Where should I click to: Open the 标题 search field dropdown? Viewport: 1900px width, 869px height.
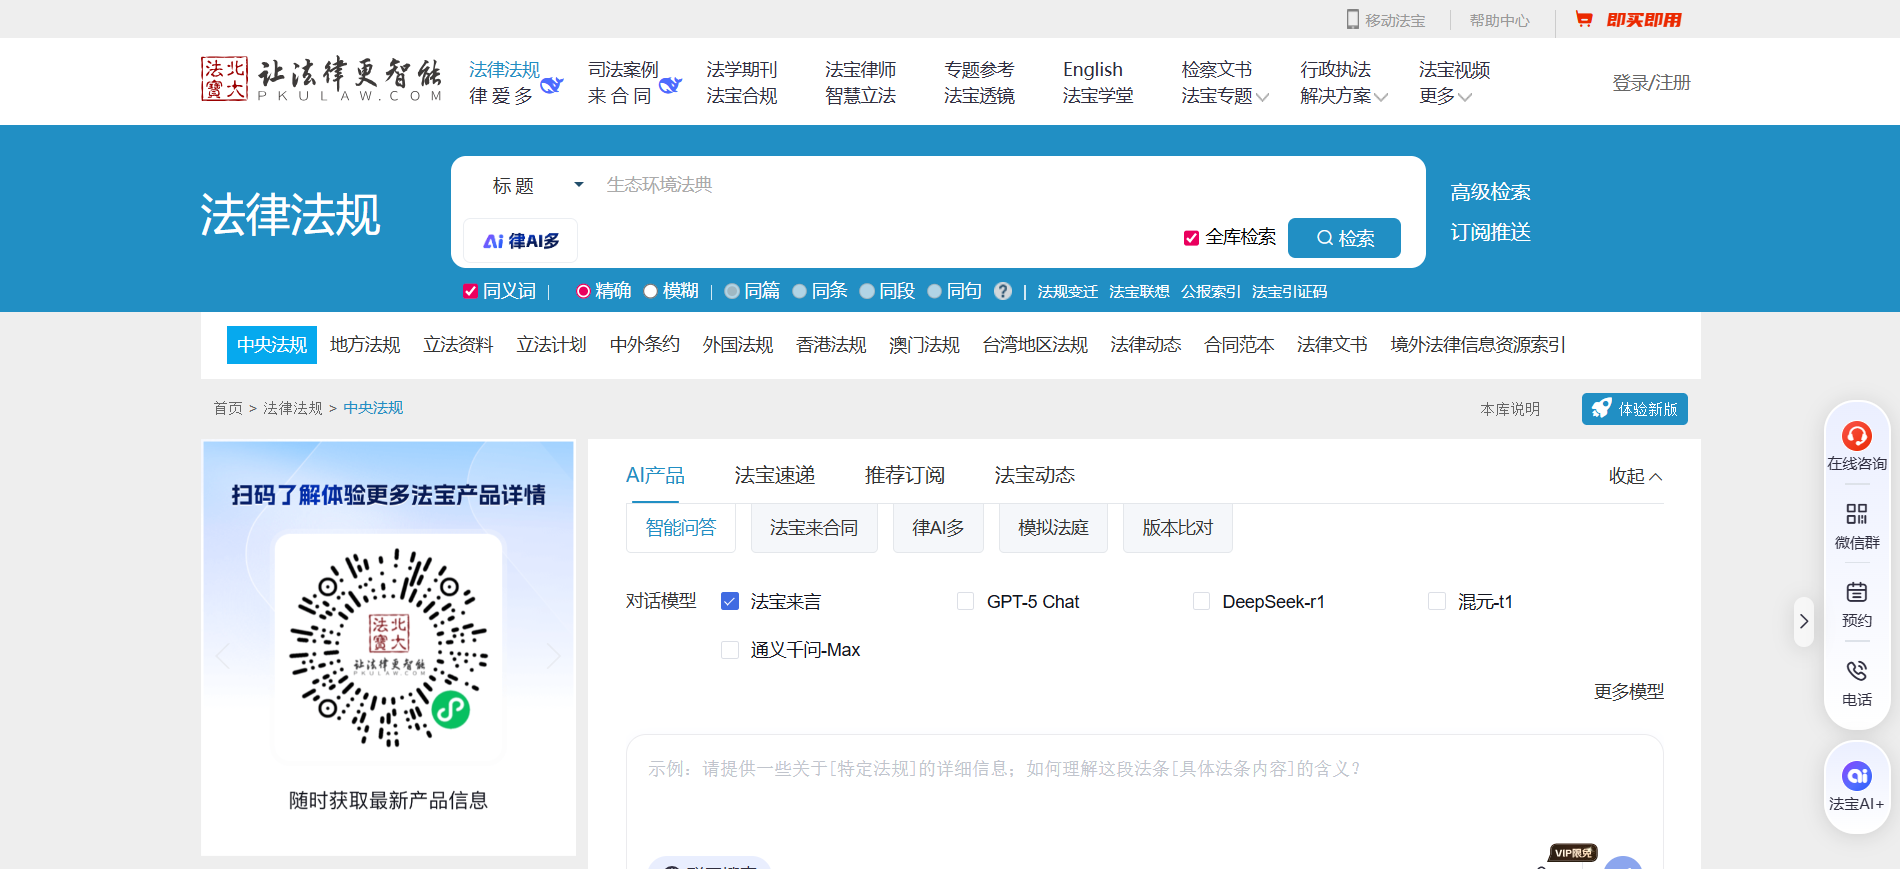pos(537,185)
